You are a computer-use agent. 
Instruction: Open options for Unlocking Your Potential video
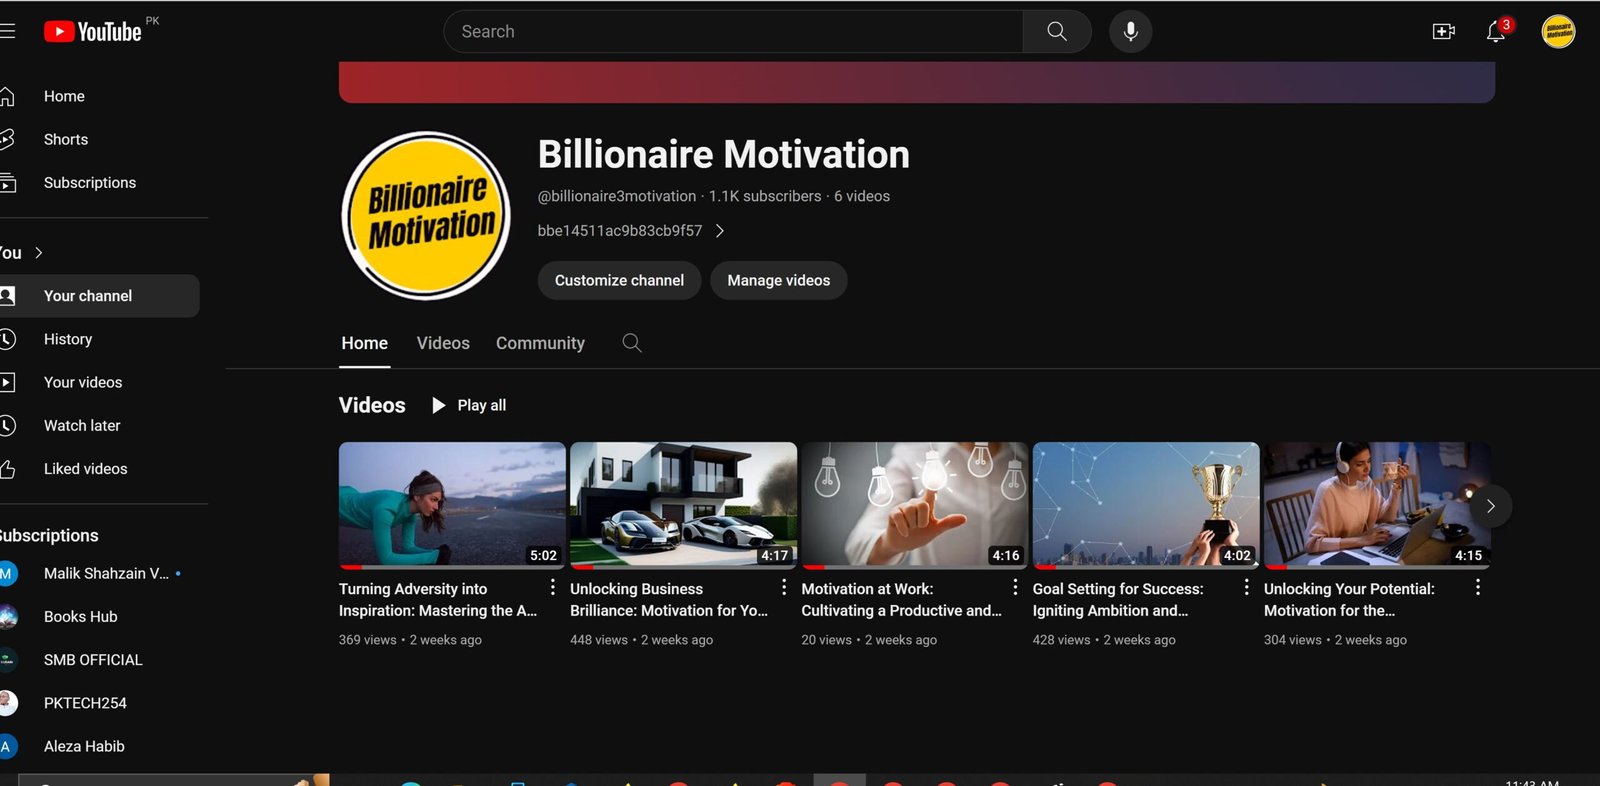pos(1478,588)
